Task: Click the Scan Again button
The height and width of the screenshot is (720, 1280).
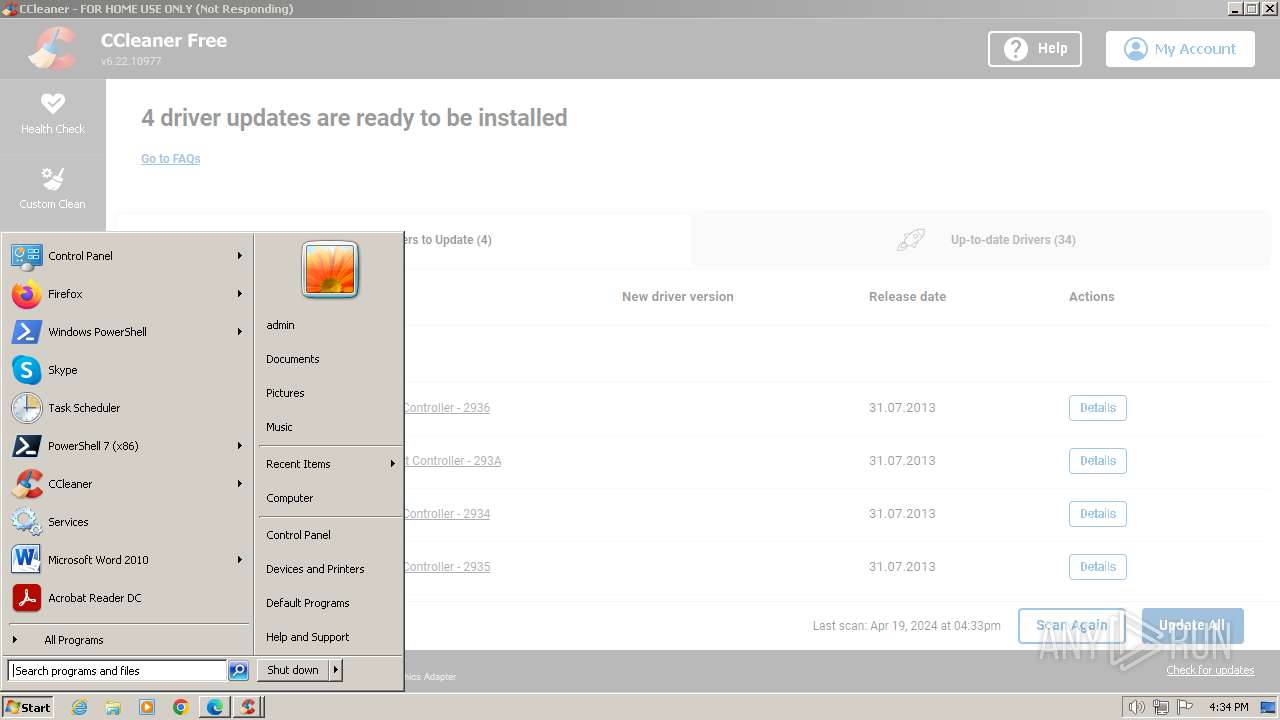Action: pyautogui.click(x=1072, y=626)
